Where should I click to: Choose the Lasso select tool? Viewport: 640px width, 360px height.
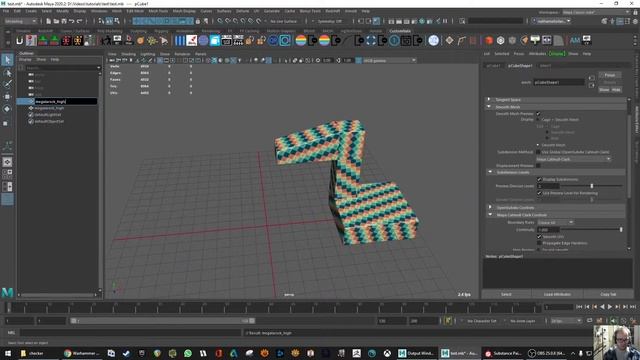pos(7,73)
